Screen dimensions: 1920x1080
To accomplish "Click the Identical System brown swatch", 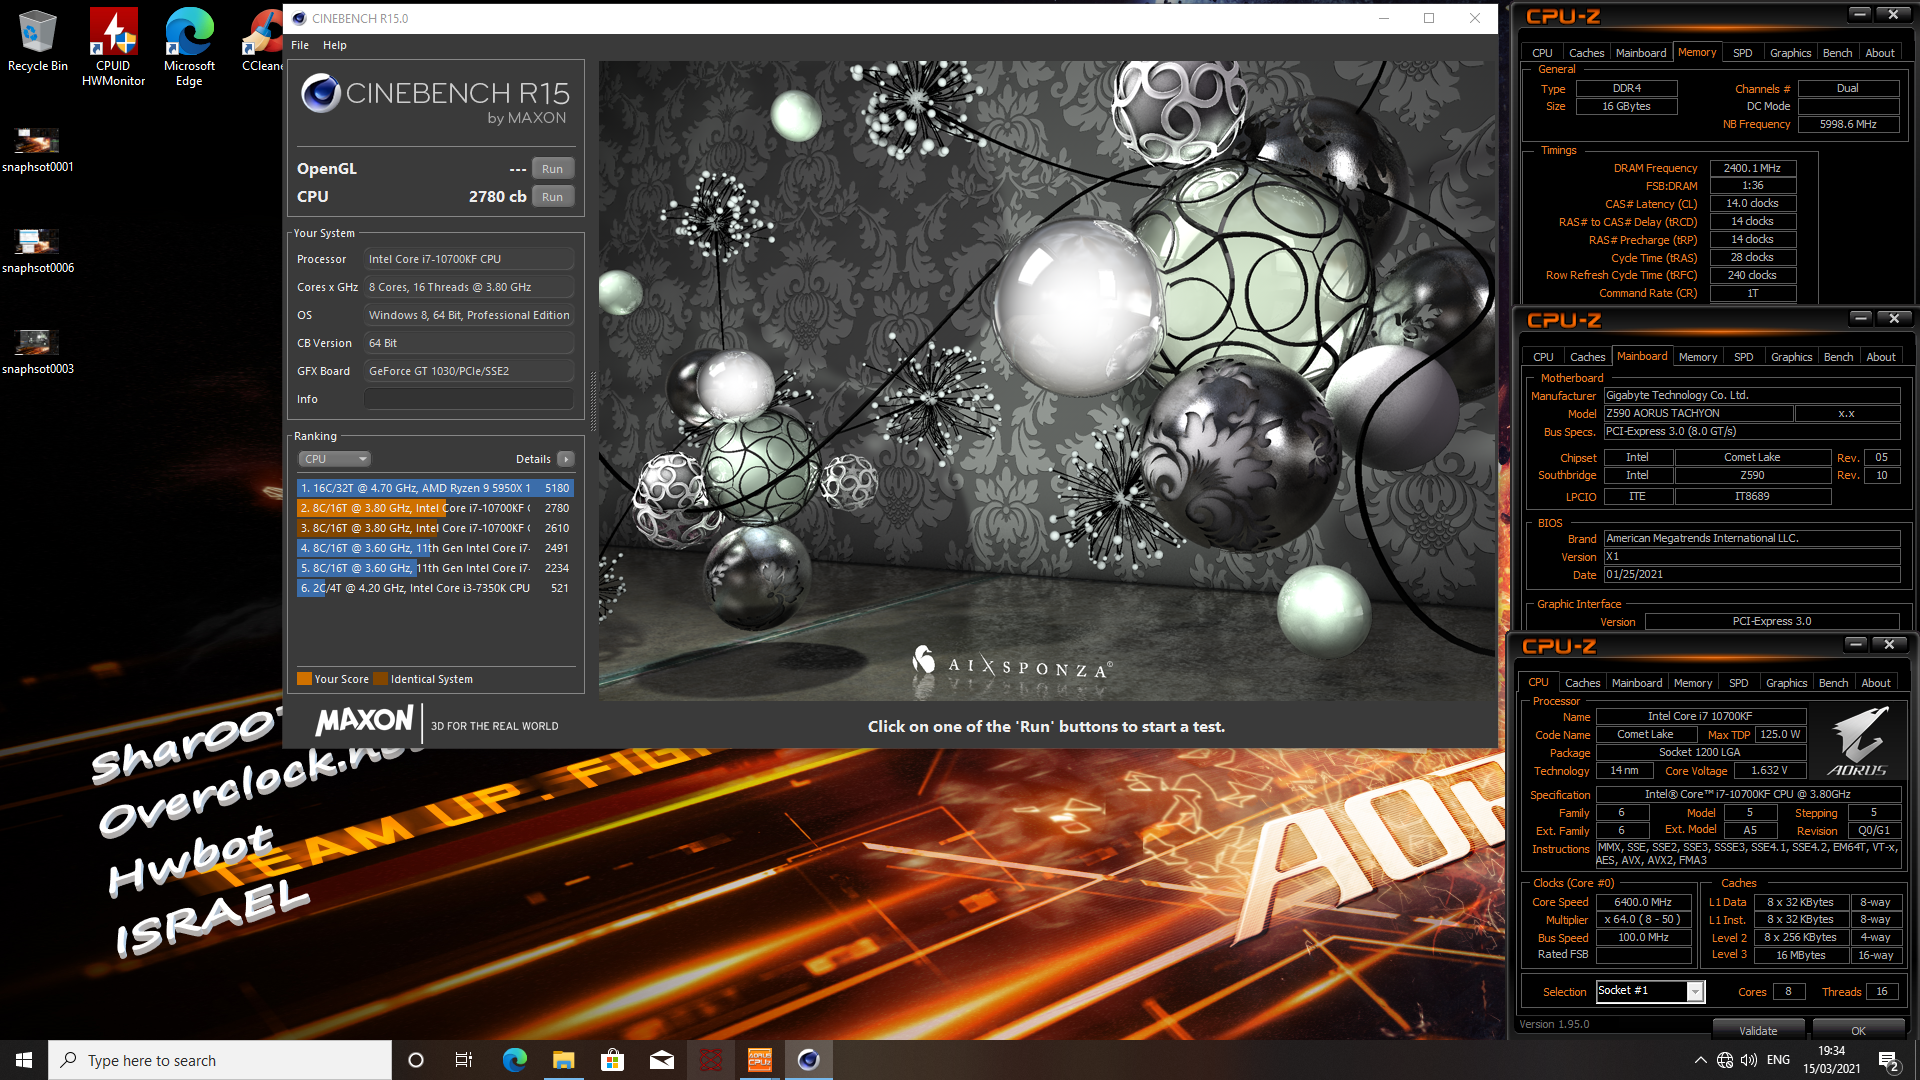I will coord(380,679).
